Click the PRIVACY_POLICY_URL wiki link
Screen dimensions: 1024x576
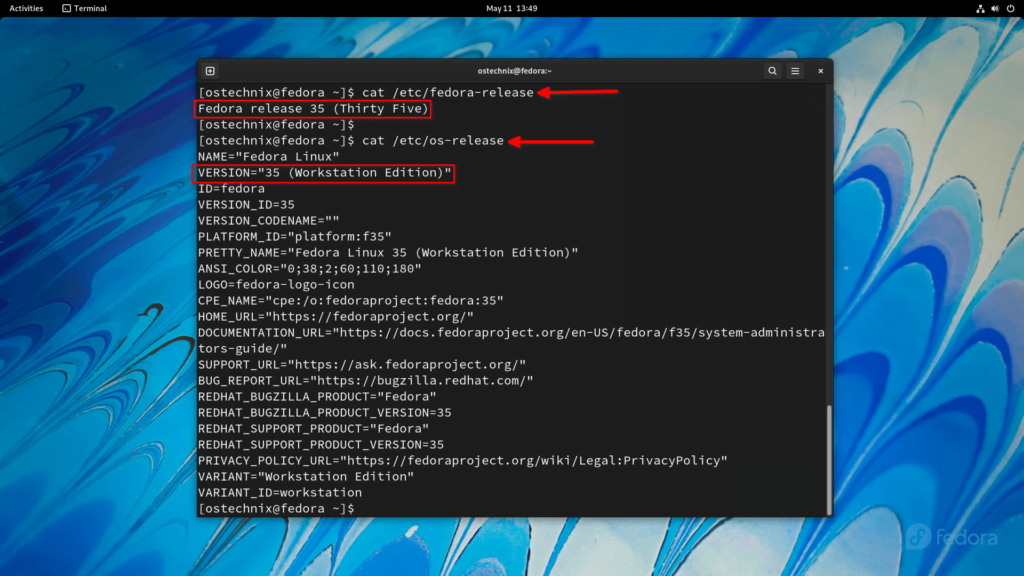pyautogui.click(x=534, y=460)
